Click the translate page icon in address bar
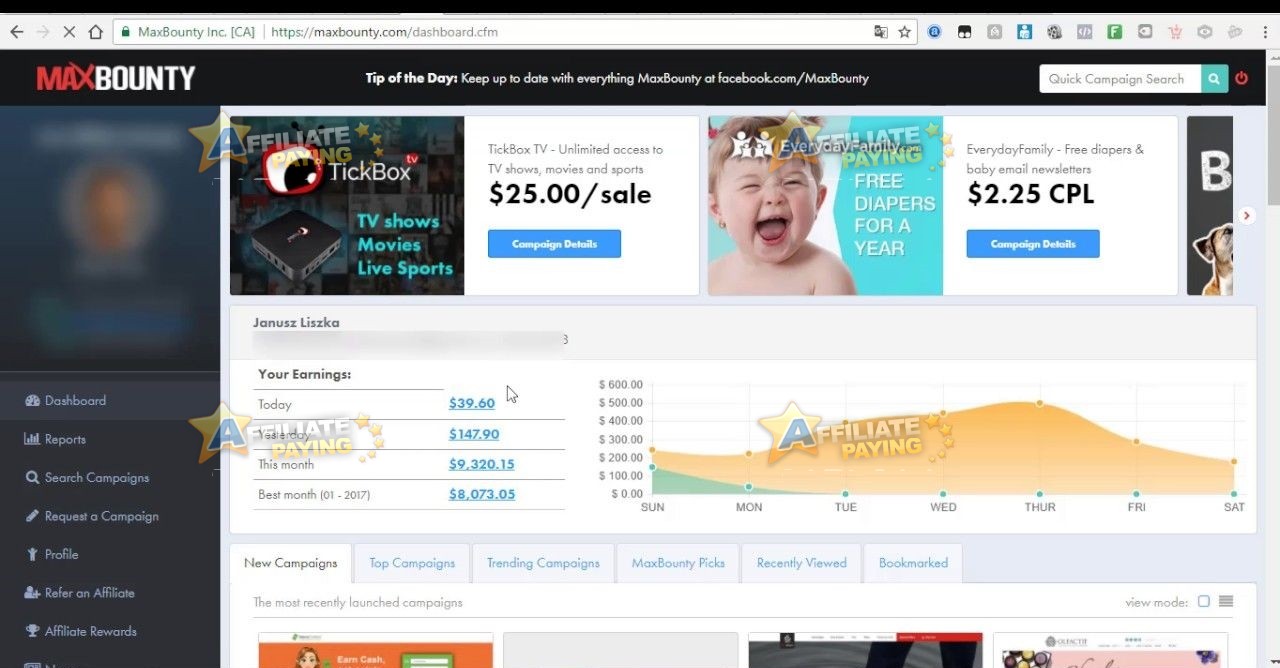 pos(881,32)
